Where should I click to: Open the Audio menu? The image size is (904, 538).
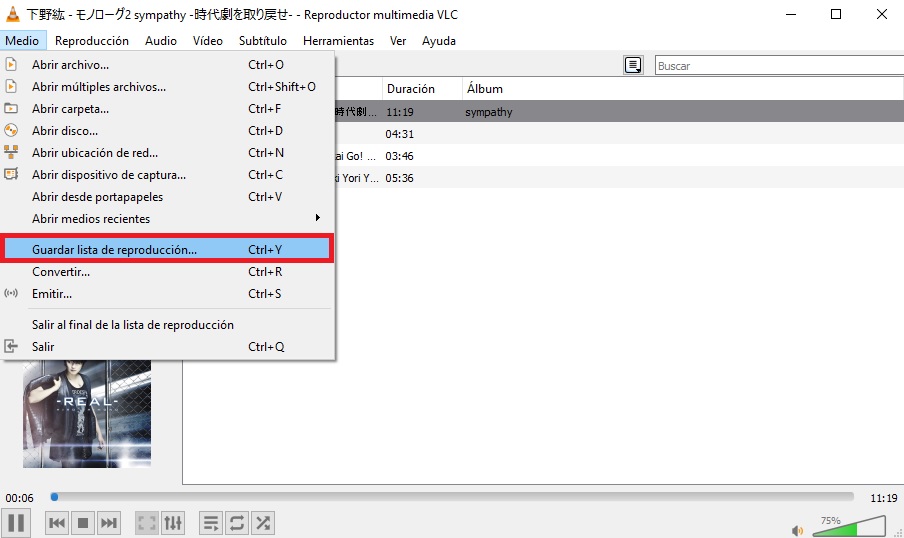(x=161, y=40)
